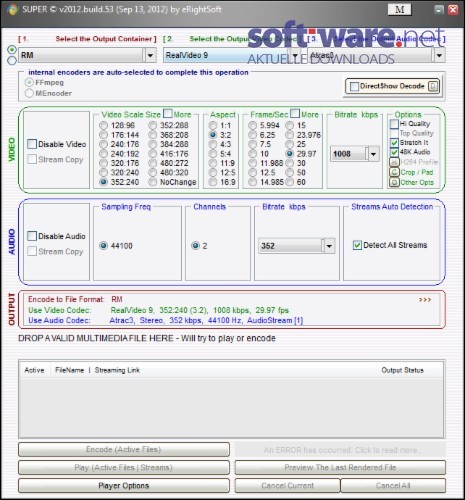Select the FFmpeg encoder radio button
The height and width of the screenshot is (500, 465).
click(x=29, y=82)
